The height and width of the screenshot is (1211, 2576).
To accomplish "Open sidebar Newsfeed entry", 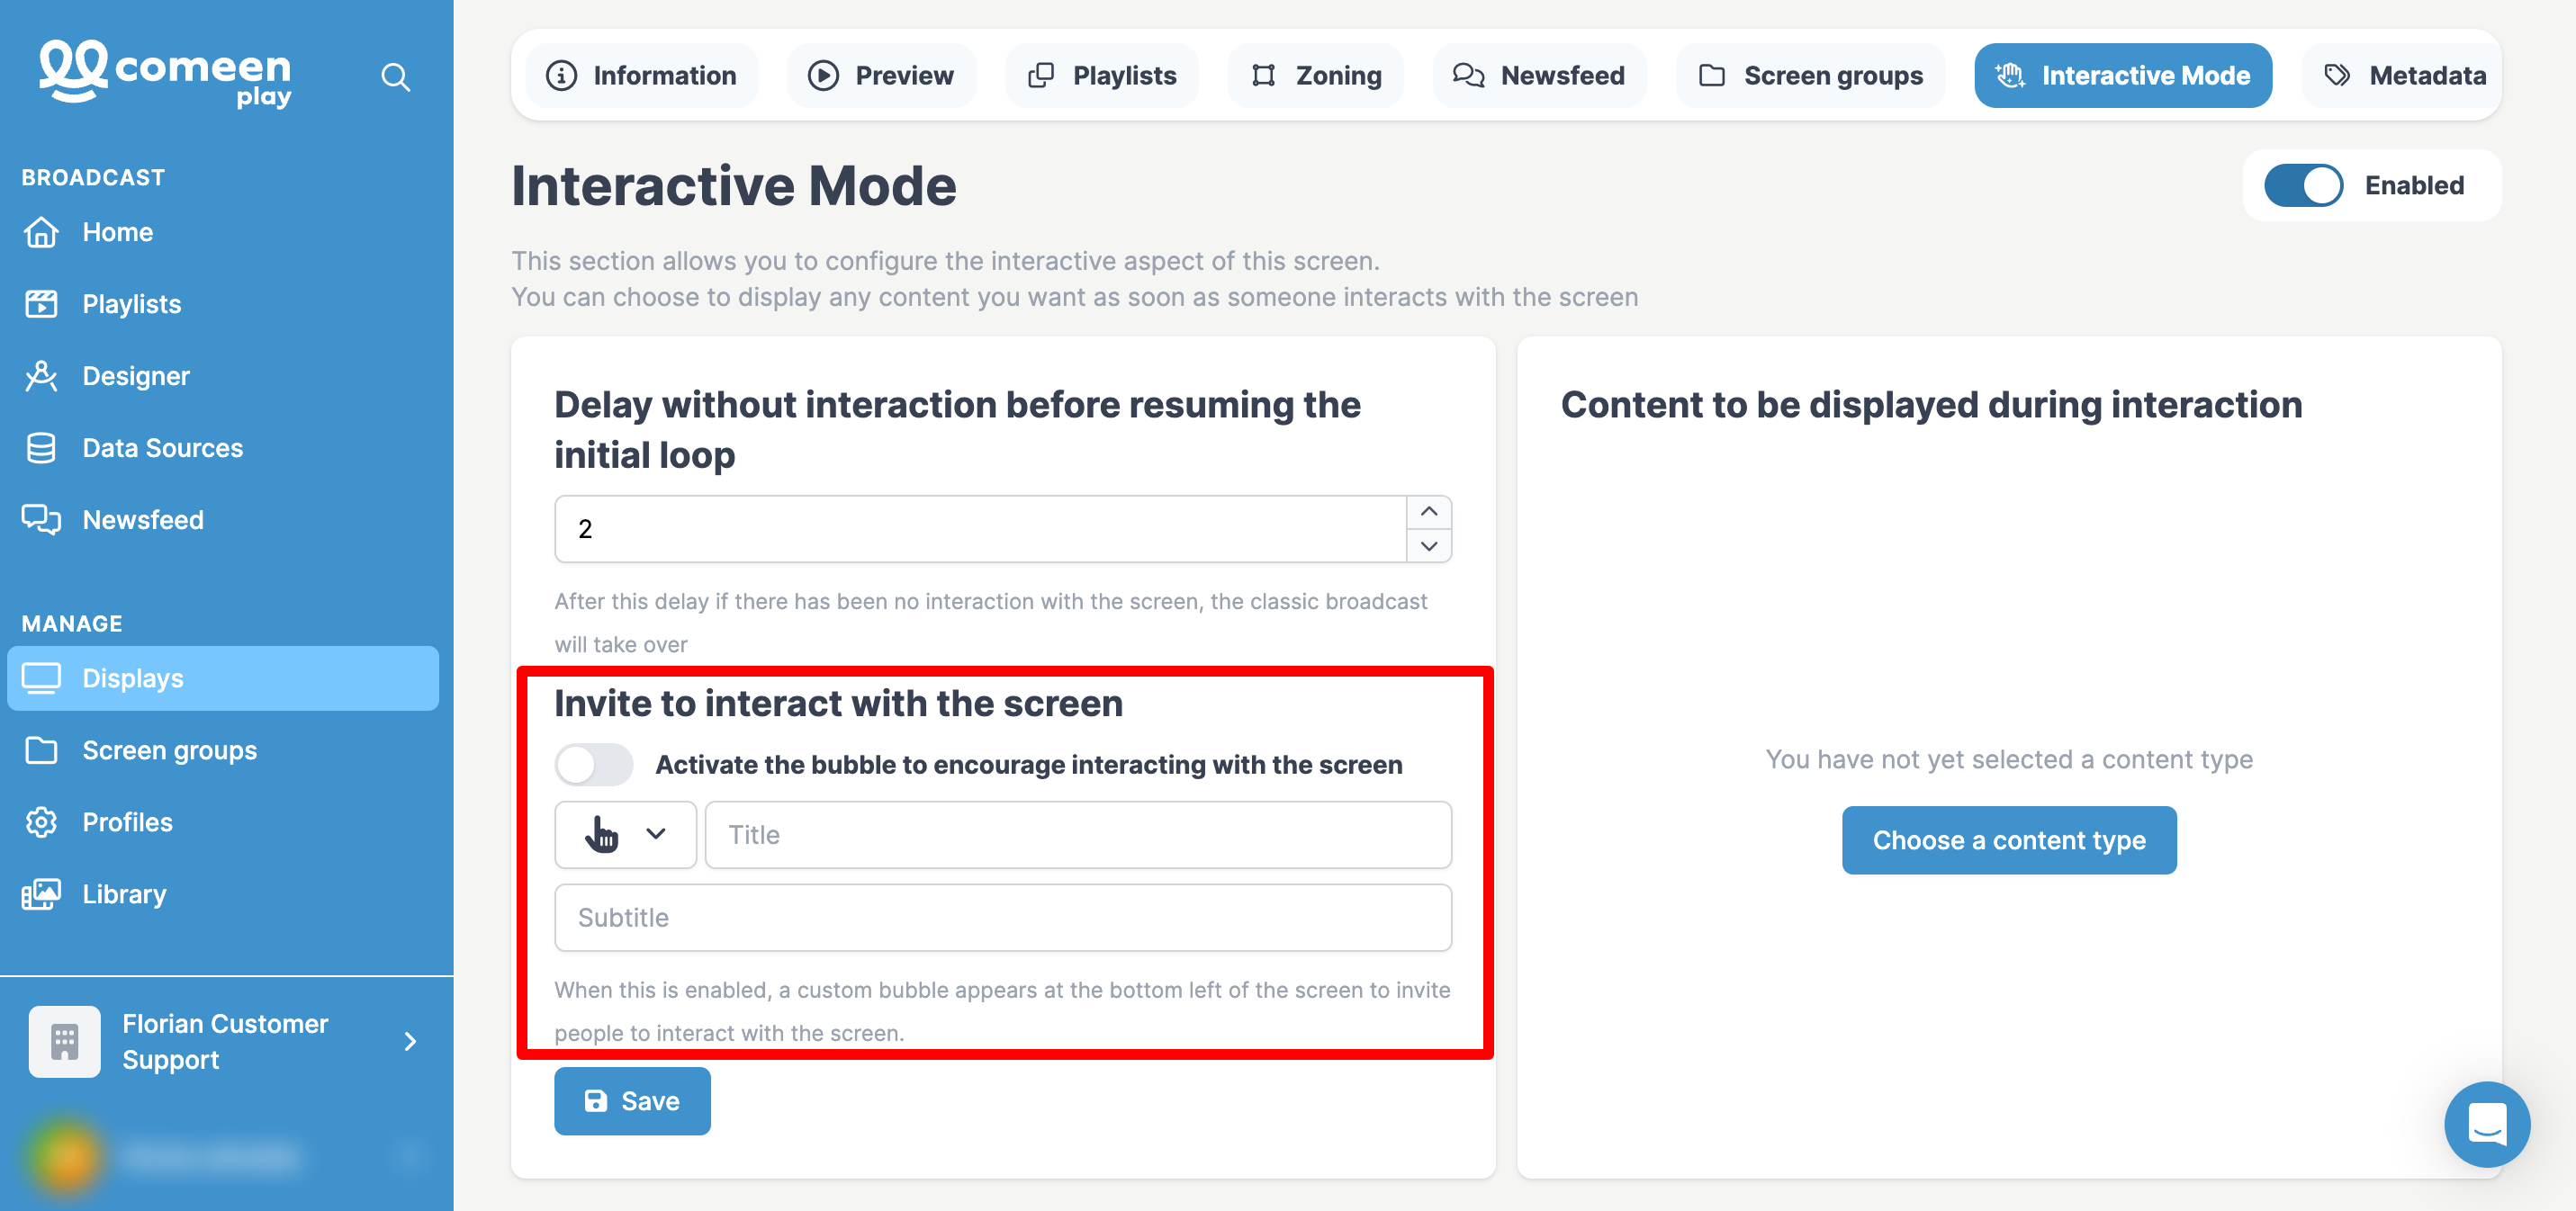I will coord(142,520).
